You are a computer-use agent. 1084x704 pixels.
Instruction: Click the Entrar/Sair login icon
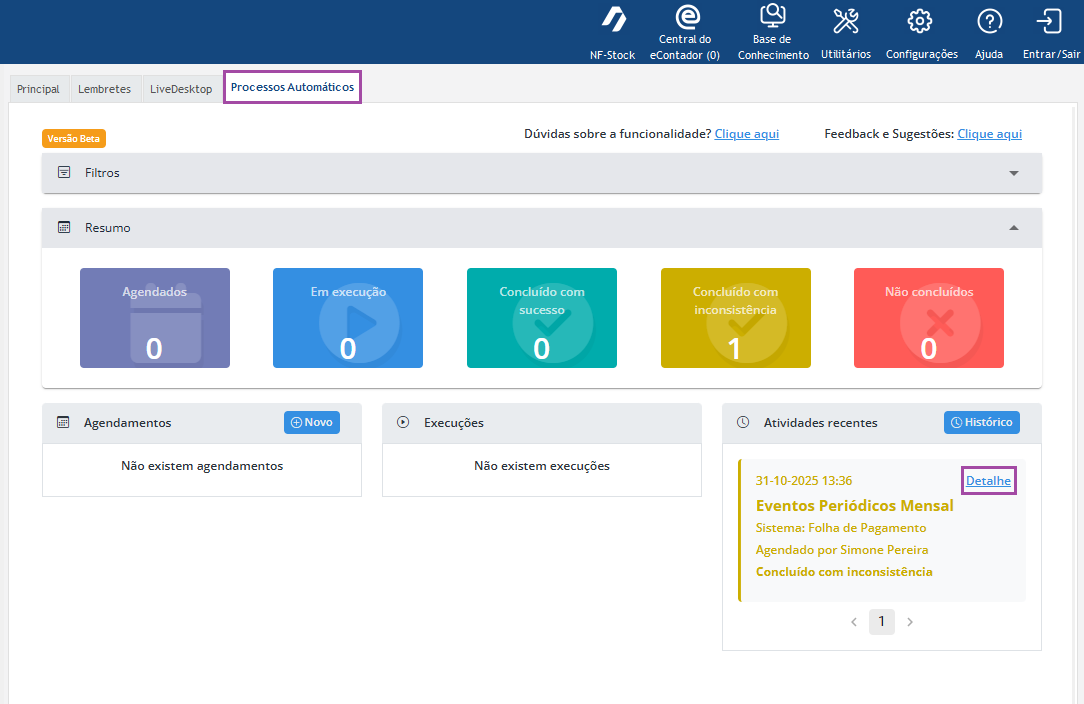click(1050, 21)
